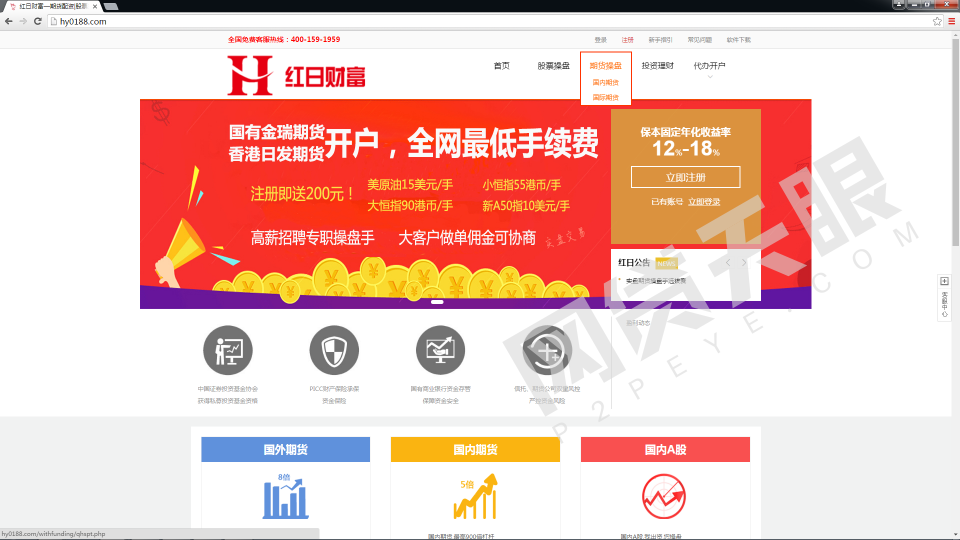Open the browser hamburger menu

click(951, 21)
